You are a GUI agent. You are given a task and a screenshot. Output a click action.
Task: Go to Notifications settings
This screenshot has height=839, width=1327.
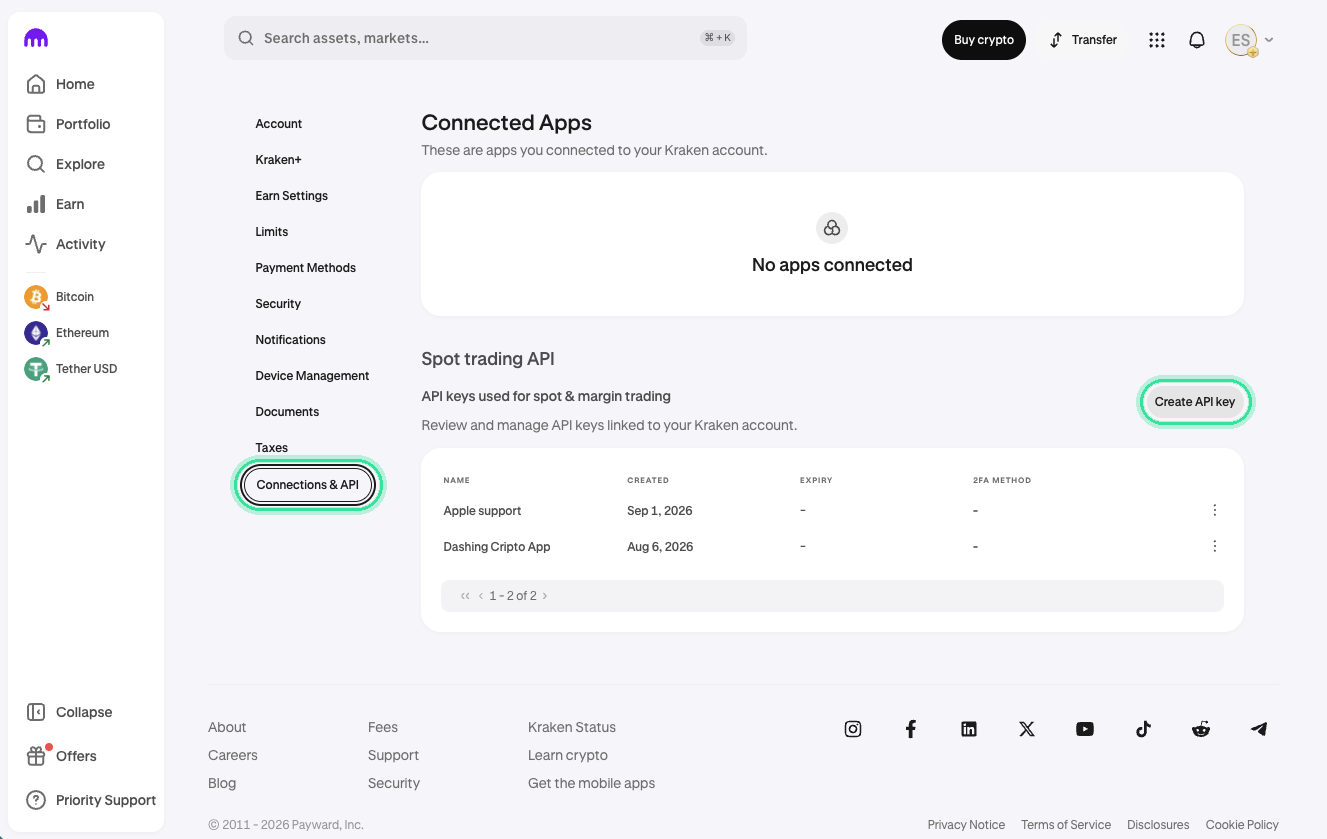click(x=290, y=340)
